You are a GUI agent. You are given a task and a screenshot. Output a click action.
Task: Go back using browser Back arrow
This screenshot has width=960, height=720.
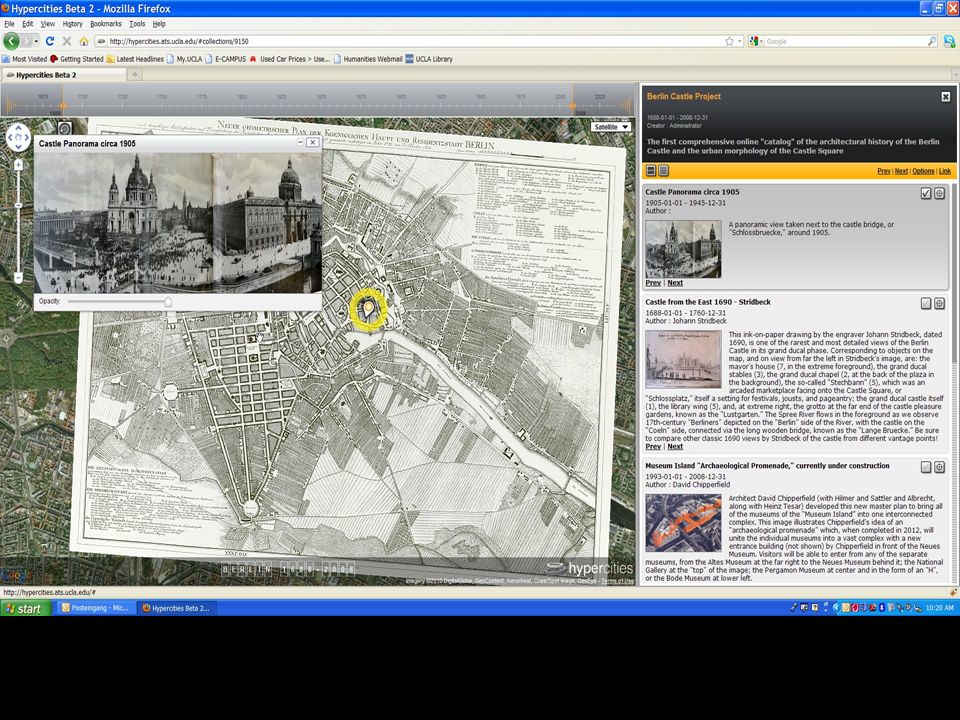pos(11,41)
